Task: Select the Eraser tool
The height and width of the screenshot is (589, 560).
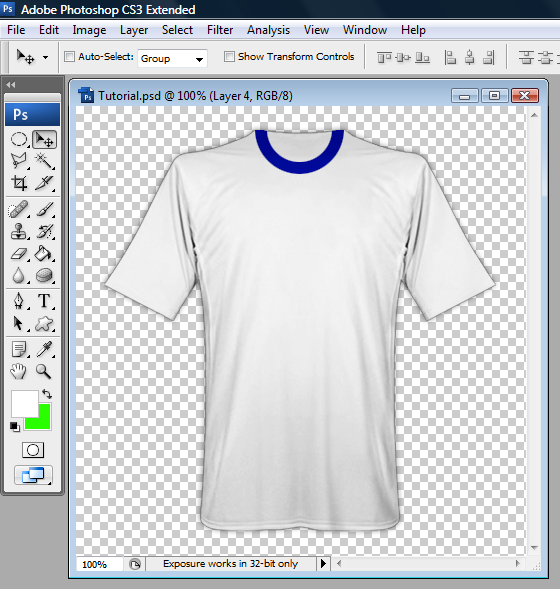Action: tap(19, 254)
